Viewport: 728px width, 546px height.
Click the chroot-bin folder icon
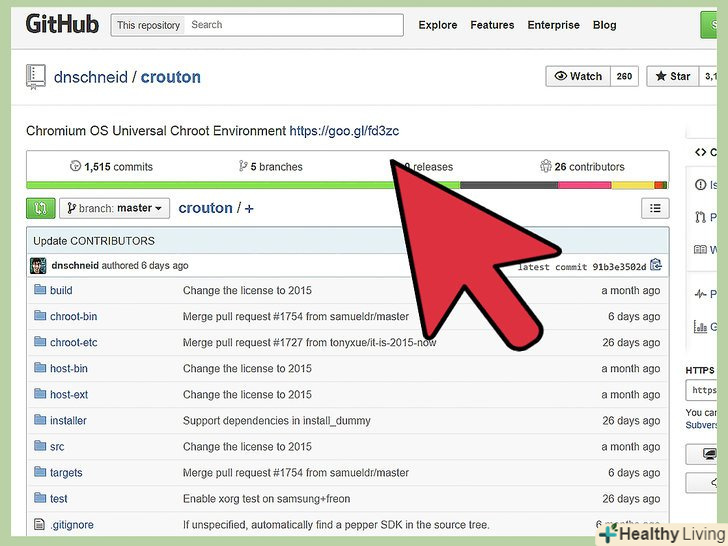pos(40,316)
